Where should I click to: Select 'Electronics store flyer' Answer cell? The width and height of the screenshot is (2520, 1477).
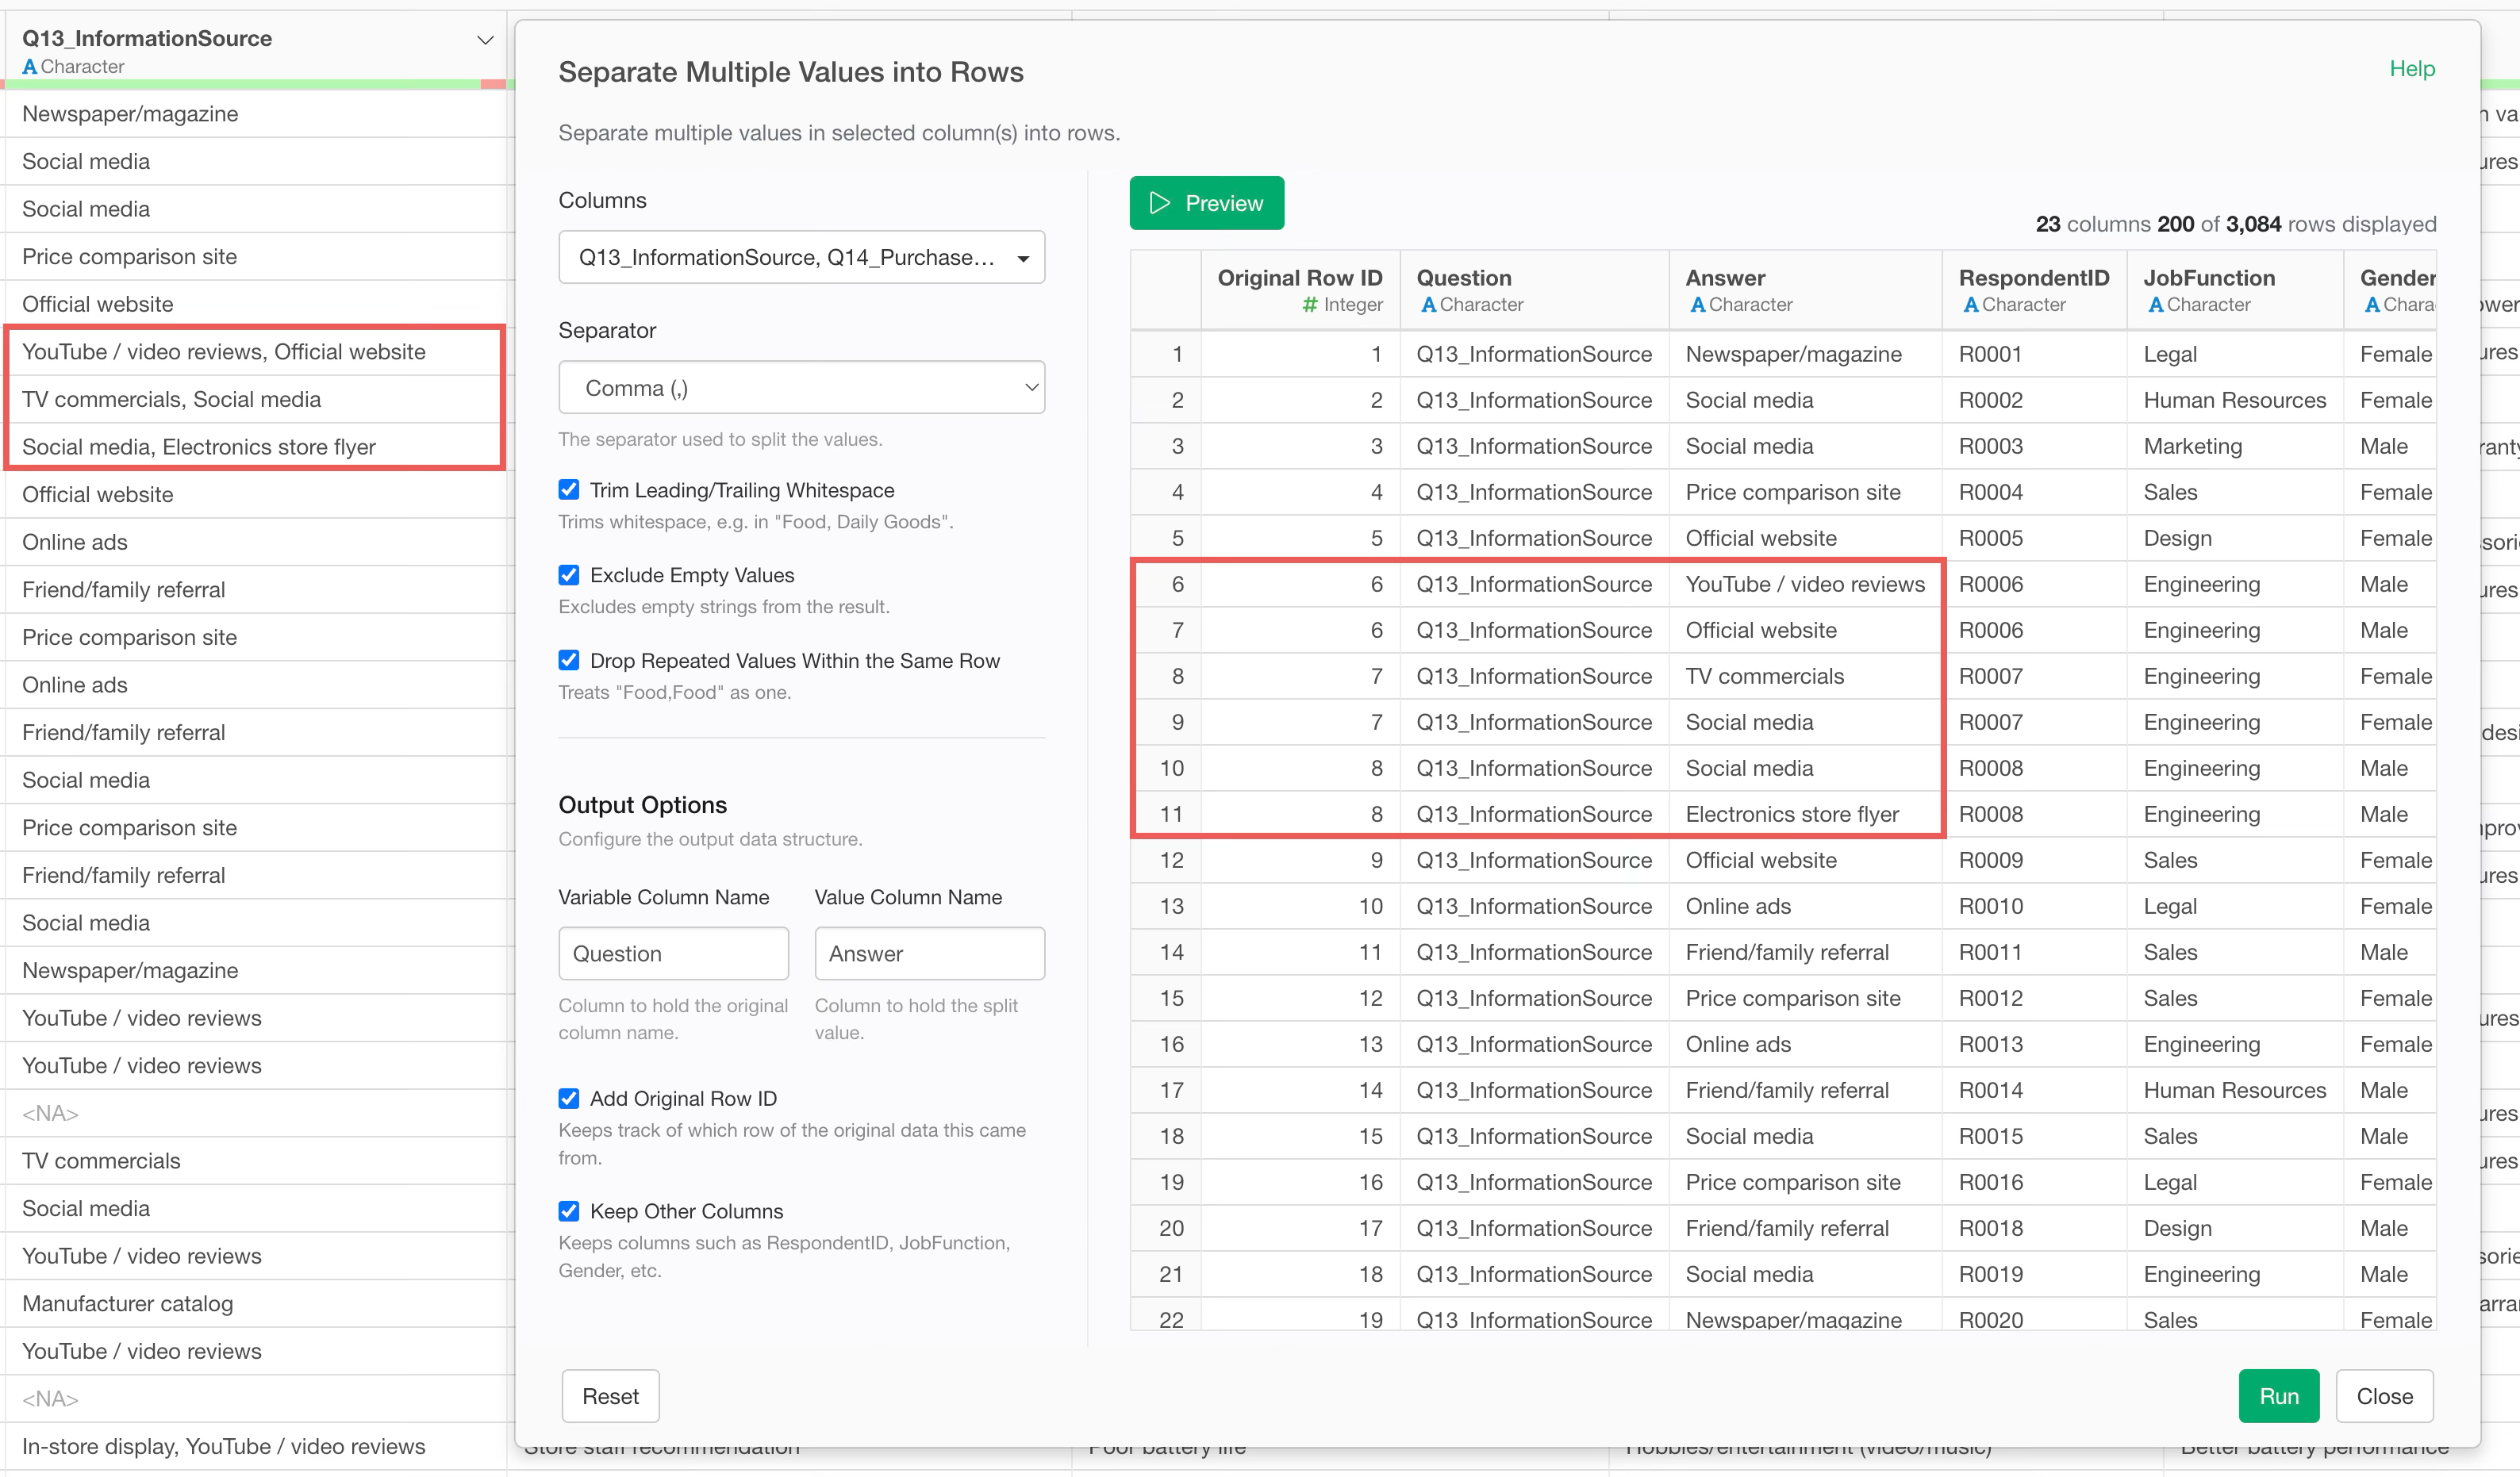click(x=1805, y=814)
